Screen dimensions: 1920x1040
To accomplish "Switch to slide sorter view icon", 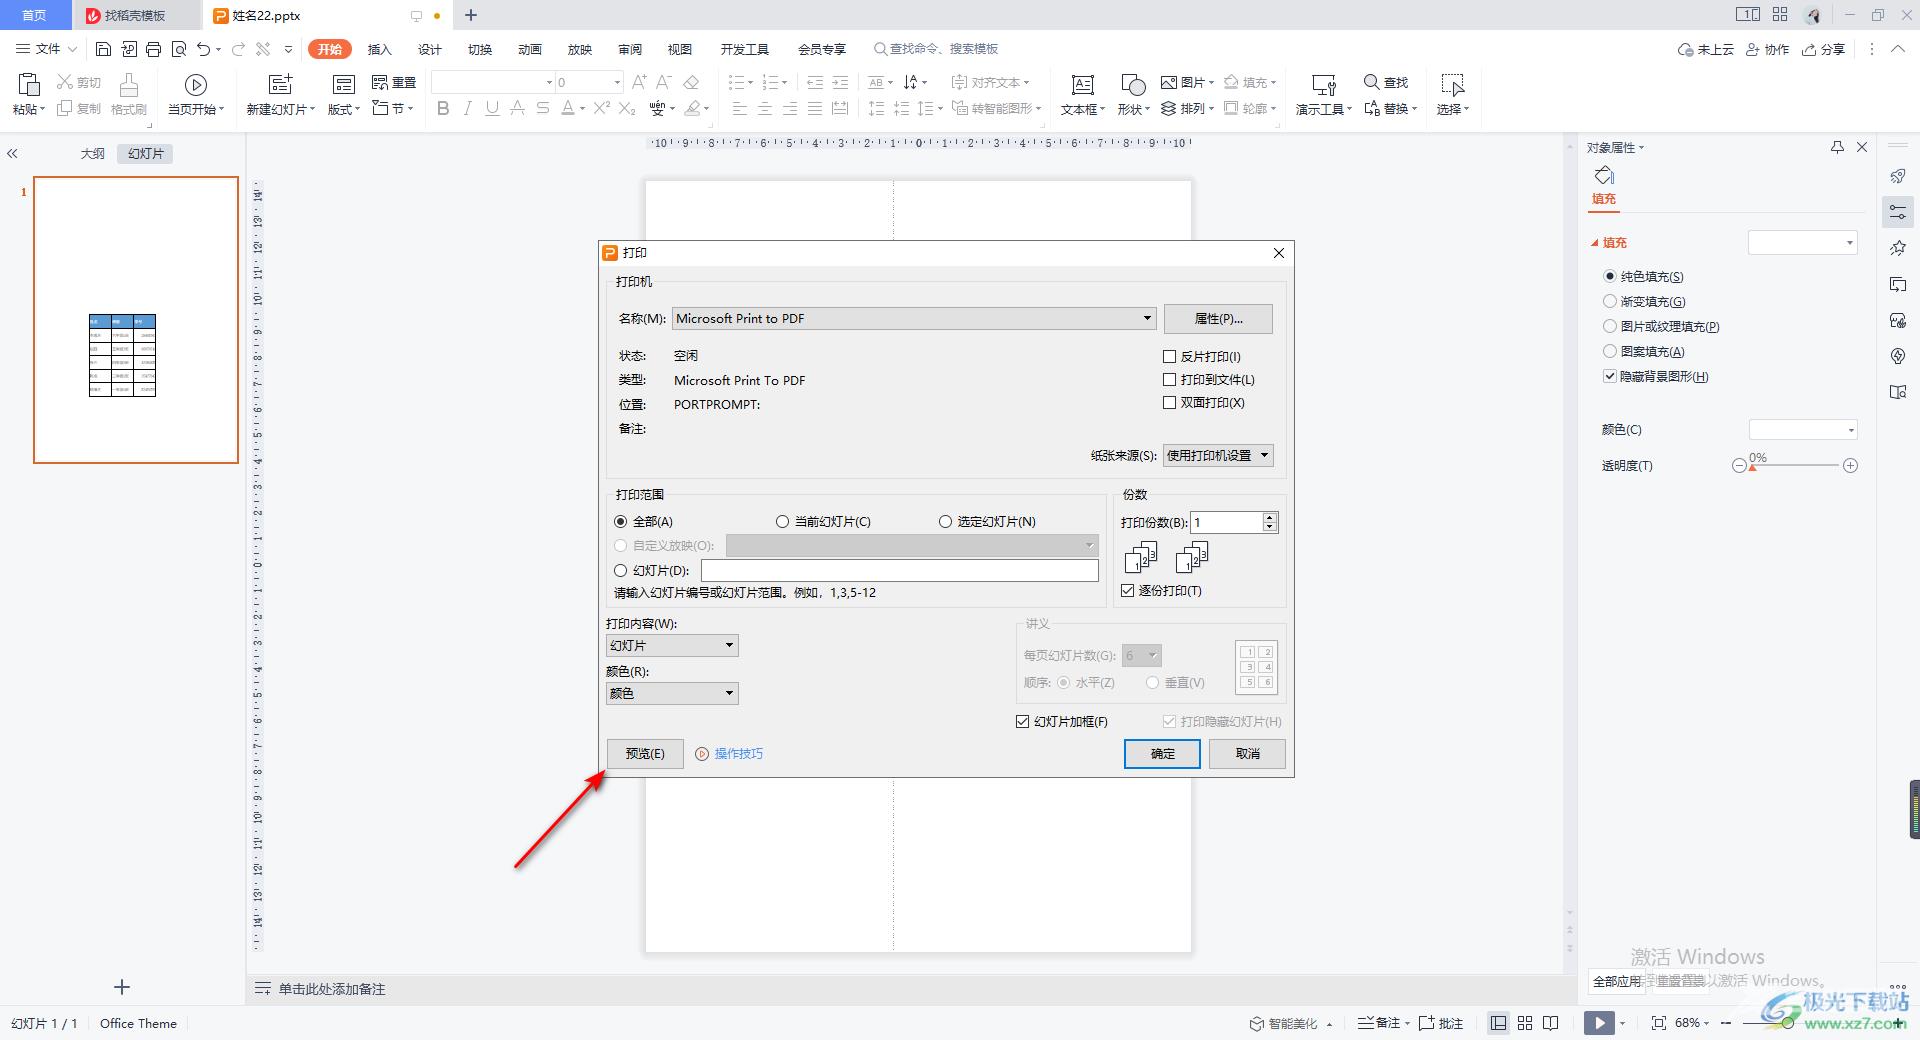I will click(1525, 1023).
